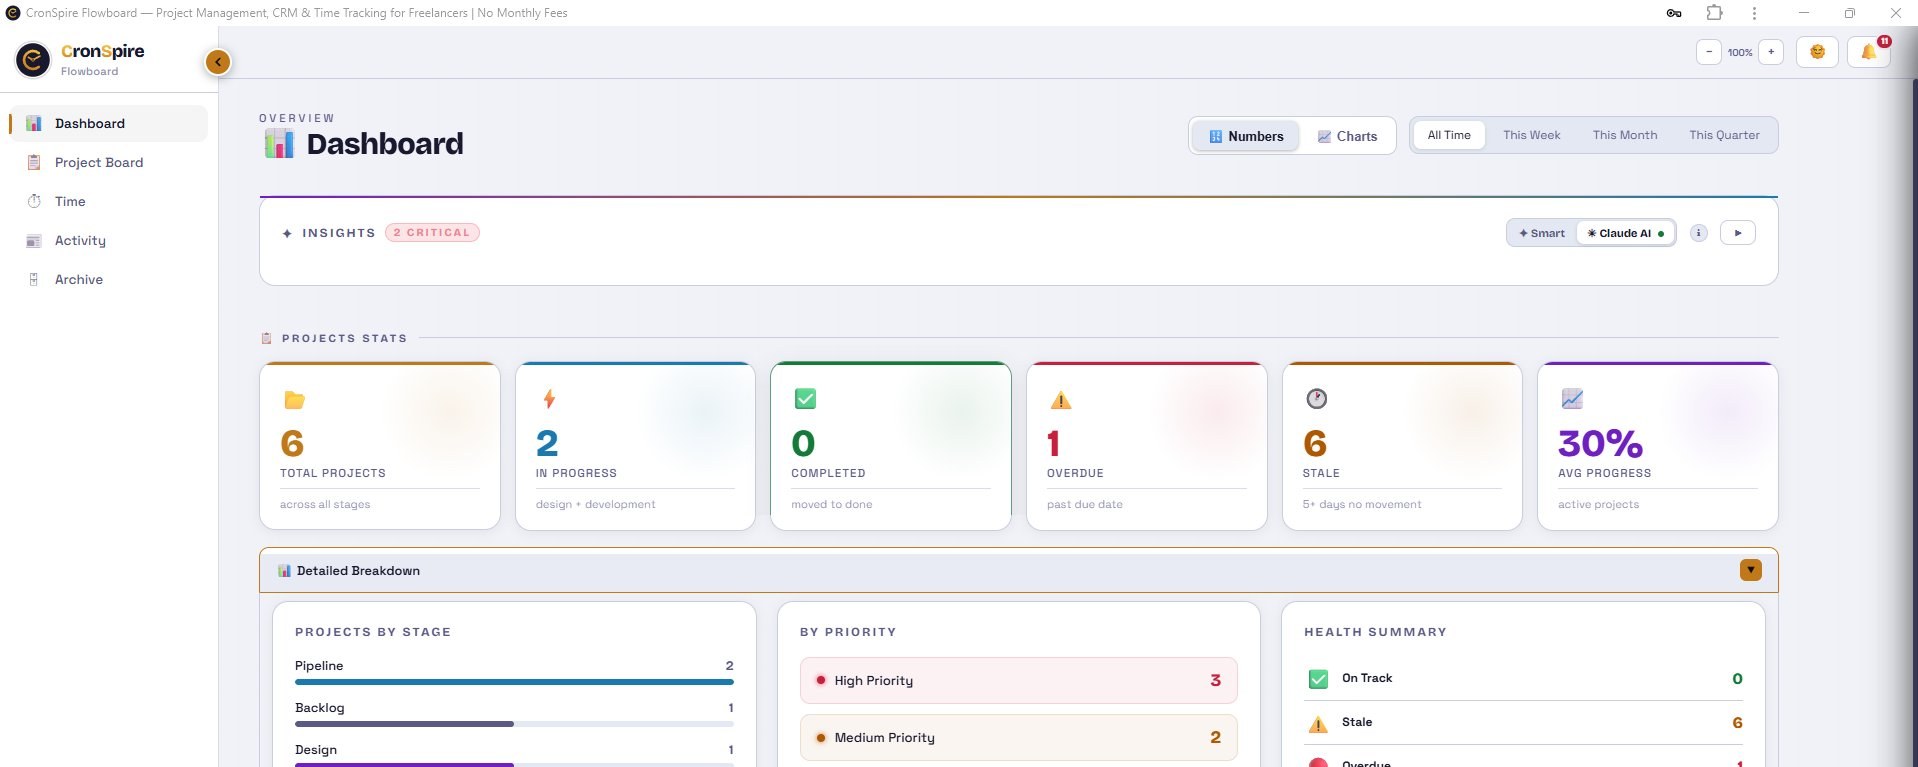The height and width of the screenshot is (767, 1918).
Task: Collapse the Detailed Breakdown section arrow
Action: (1750, 570)
